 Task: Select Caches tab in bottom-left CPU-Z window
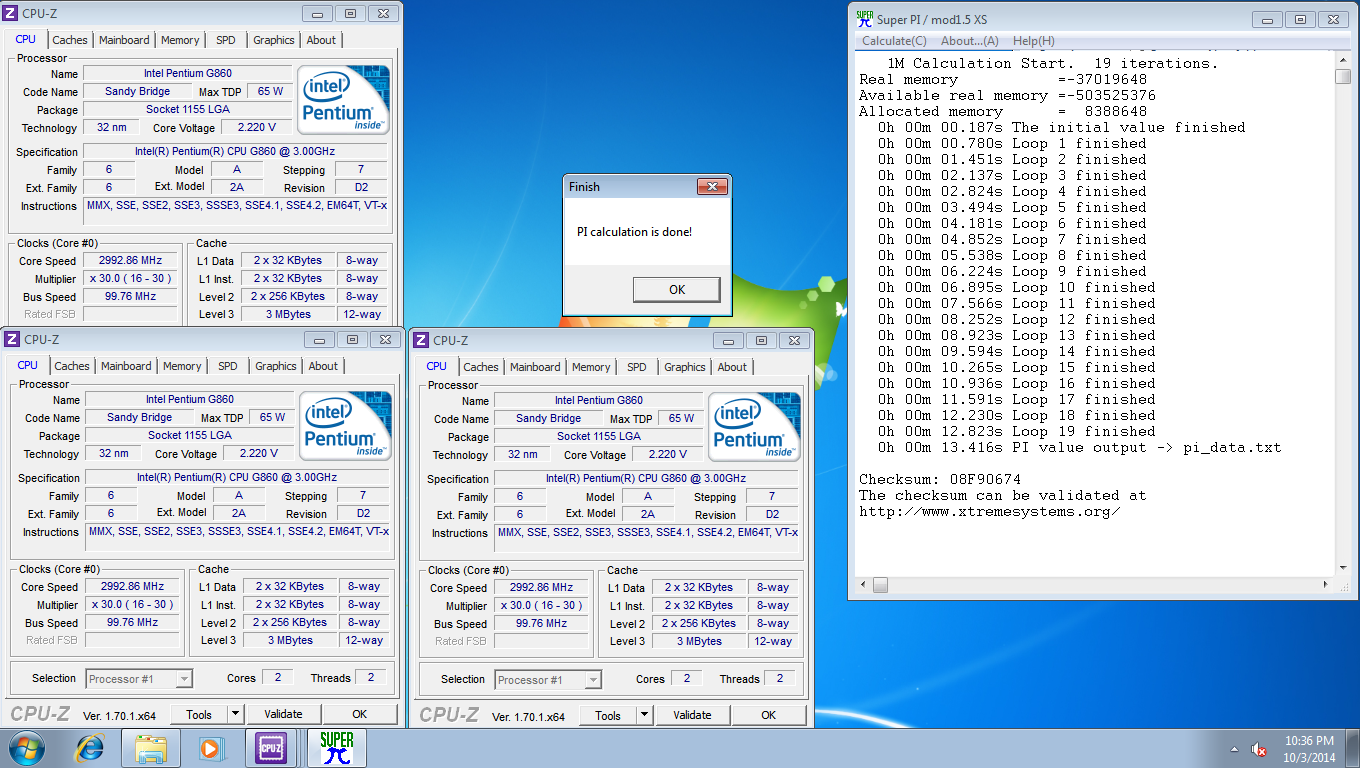(x=72, y=366)
